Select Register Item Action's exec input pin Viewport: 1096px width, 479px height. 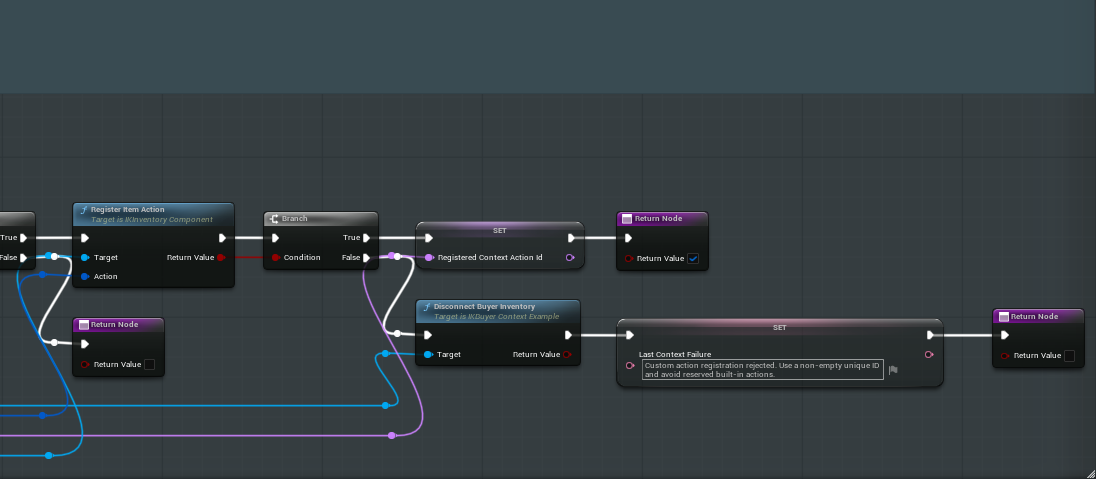click(x=85, y=238)
